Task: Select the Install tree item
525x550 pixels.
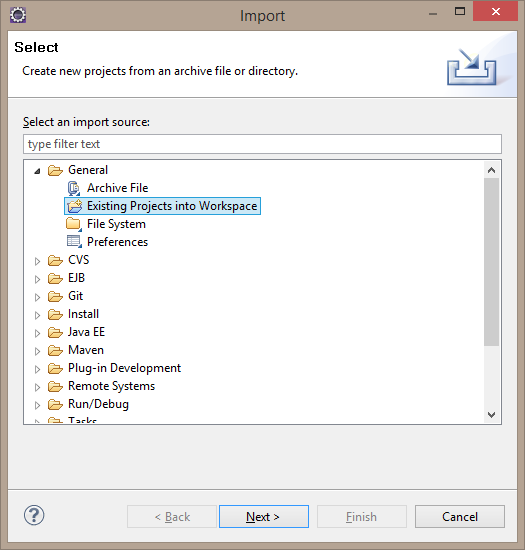Action: [x=83, y=314]
